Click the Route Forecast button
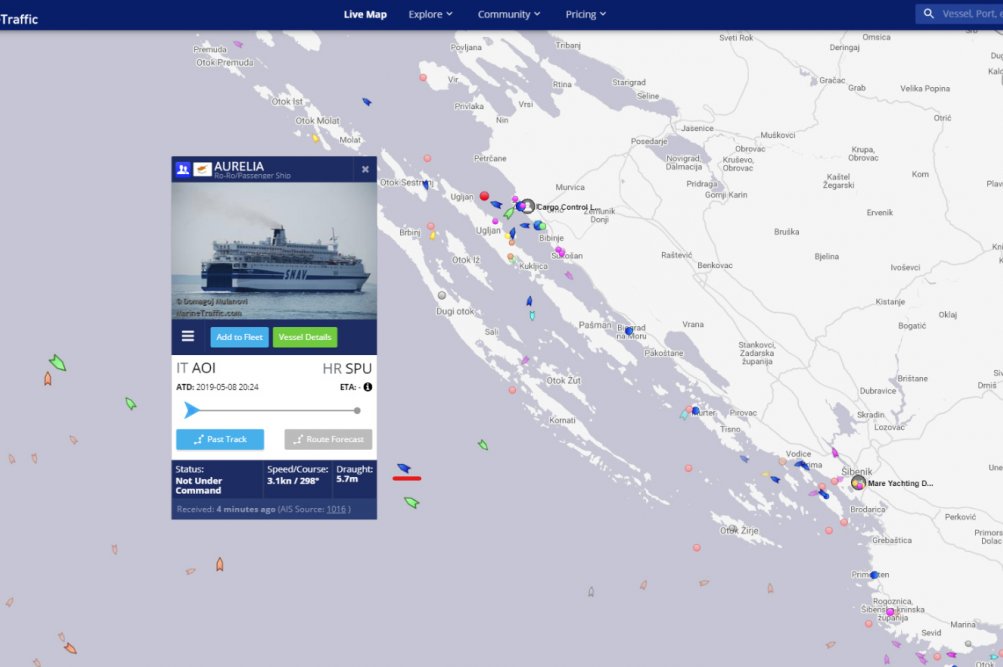The image size is (1003, 667). [x=328, y=439]
